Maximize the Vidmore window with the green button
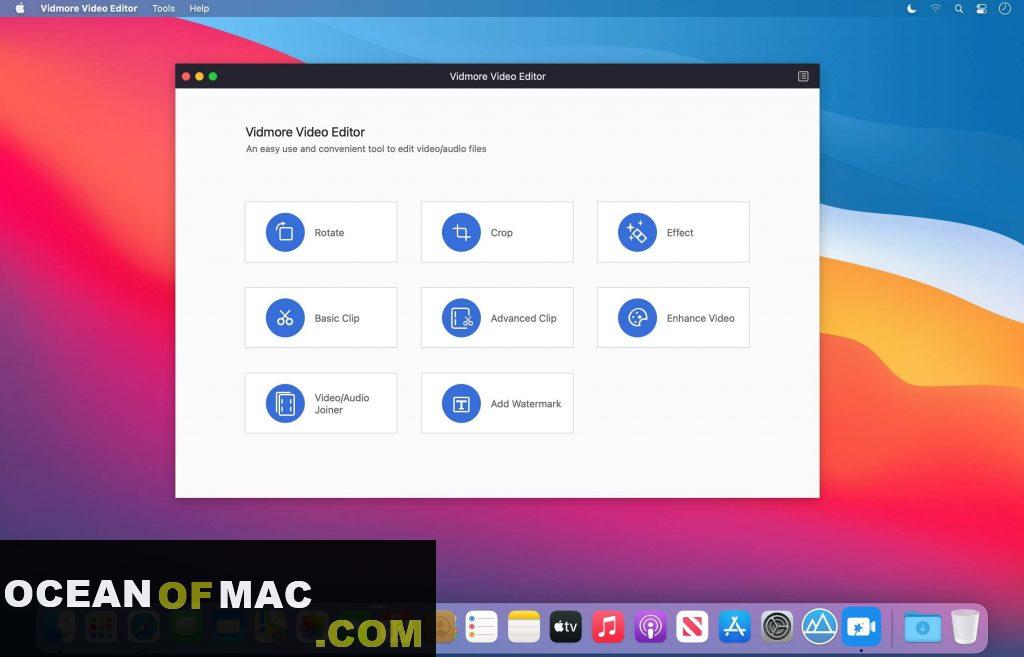This screenshot has height=657, width=1024. pyautogui.click(x=213, y=76)
